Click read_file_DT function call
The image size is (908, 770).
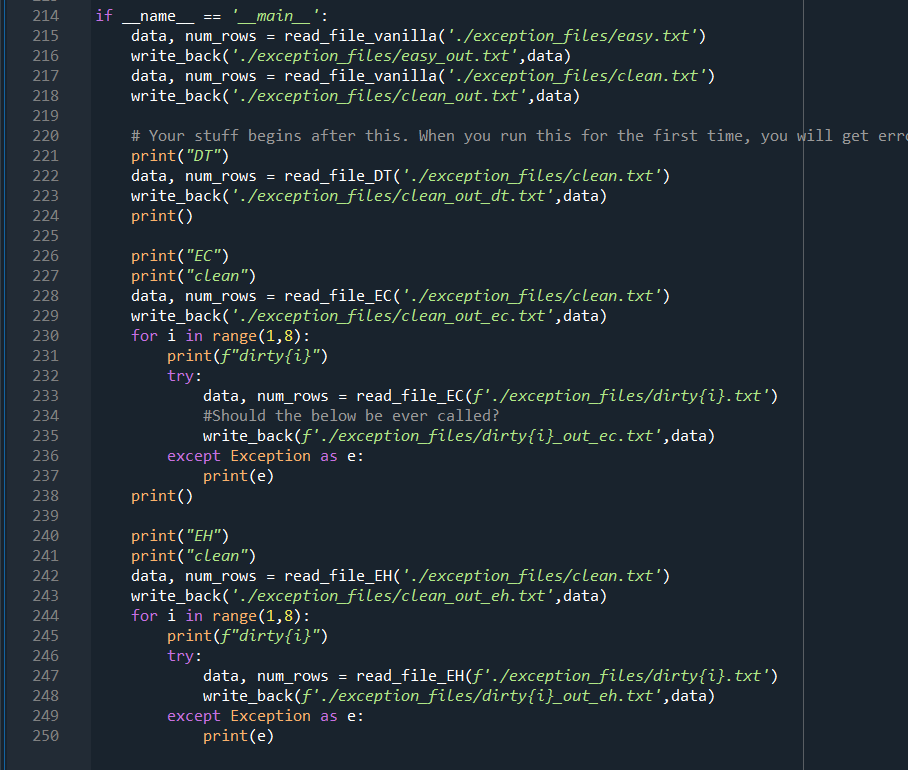pyautogui.click(x=477, y=175)
